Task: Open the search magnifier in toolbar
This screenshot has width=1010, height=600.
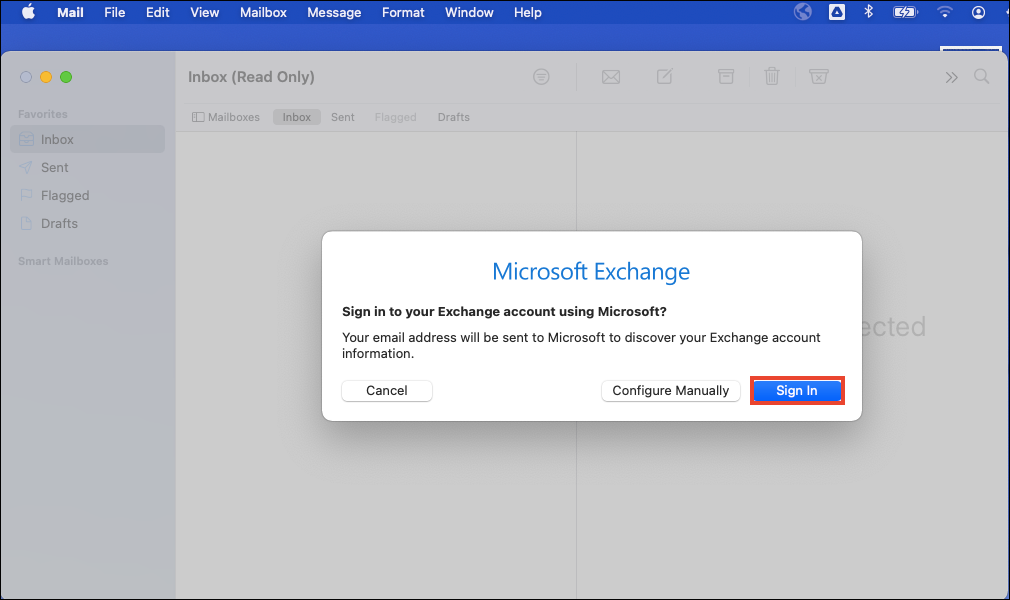Action: click(982, 77)
